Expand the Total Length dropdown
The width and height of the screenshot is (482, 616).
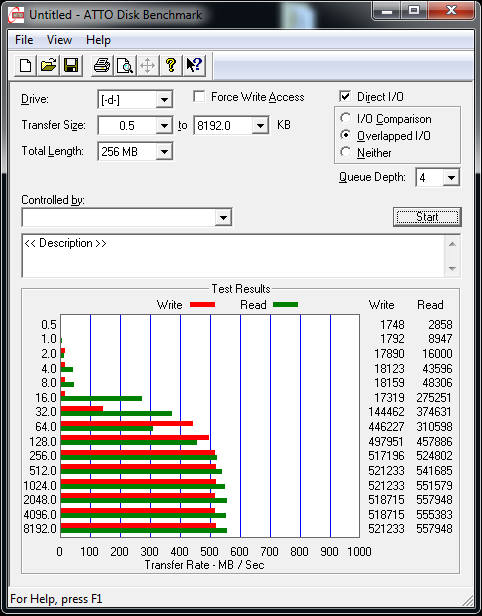tap(164, 152)
